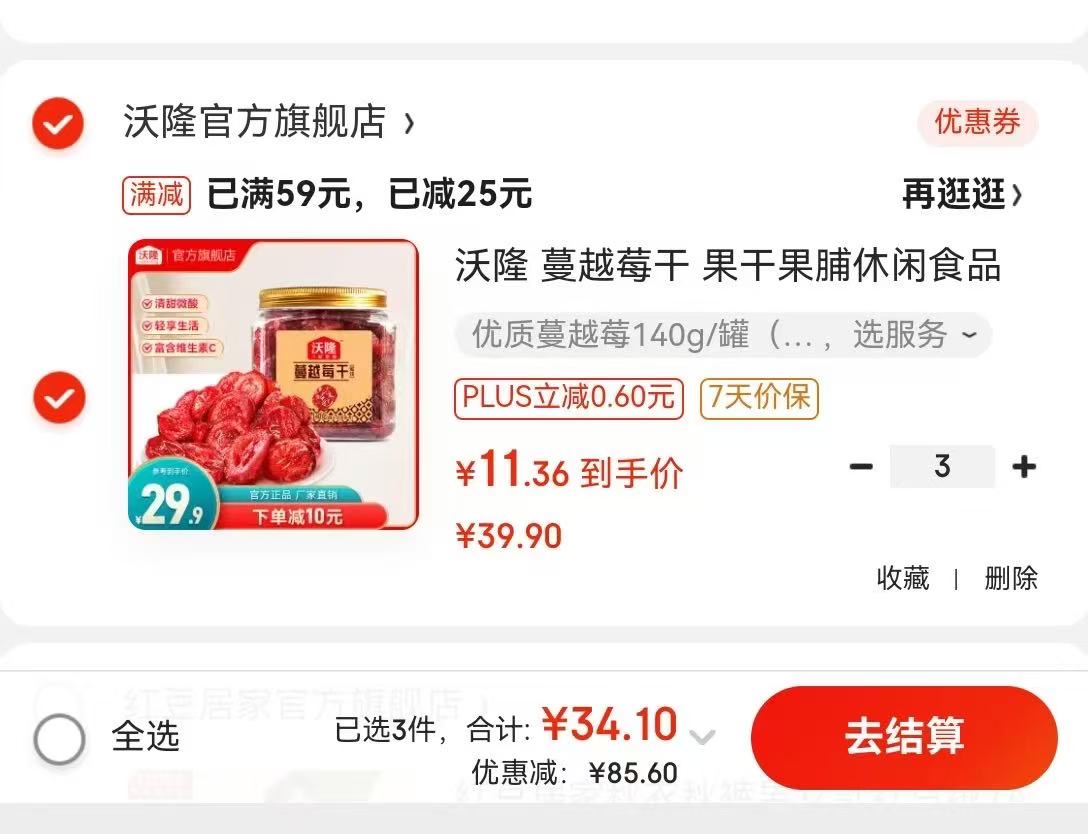Uncheck the 蔓越莓干 product item checkbox
Image resolution: width=1088 pixels, height=834 pixels.
pyautogui.click(x=60, y=397)
